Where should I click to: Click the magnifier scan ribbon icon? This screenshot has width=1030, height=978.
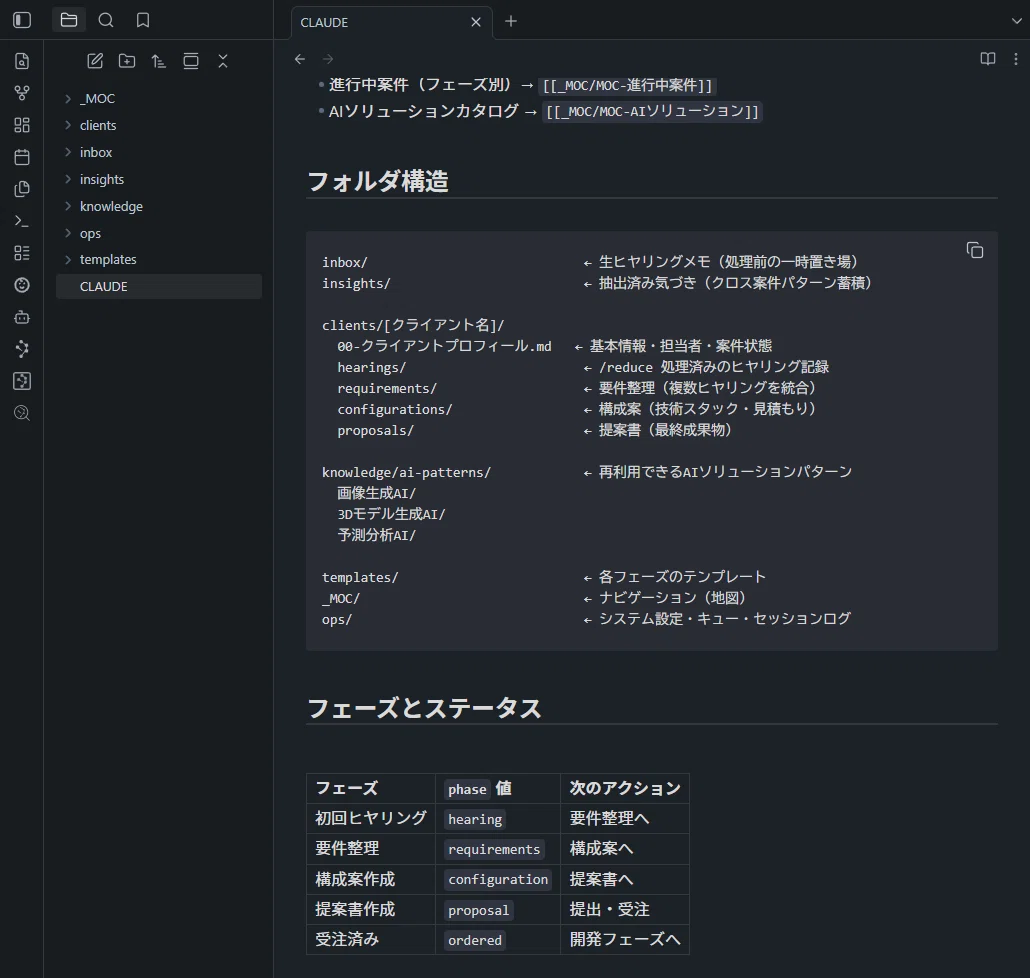point(22,413)
